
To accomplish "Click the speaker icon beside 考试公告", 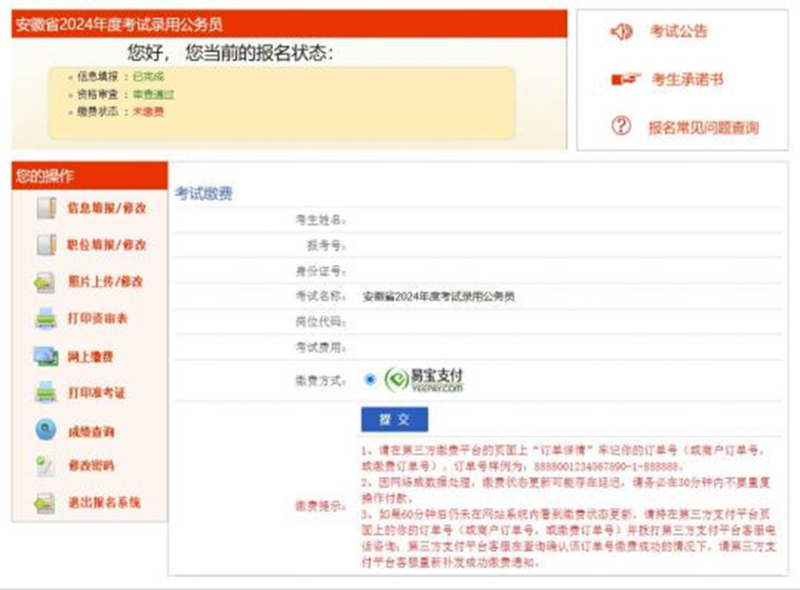I will (x=622, y=30).
